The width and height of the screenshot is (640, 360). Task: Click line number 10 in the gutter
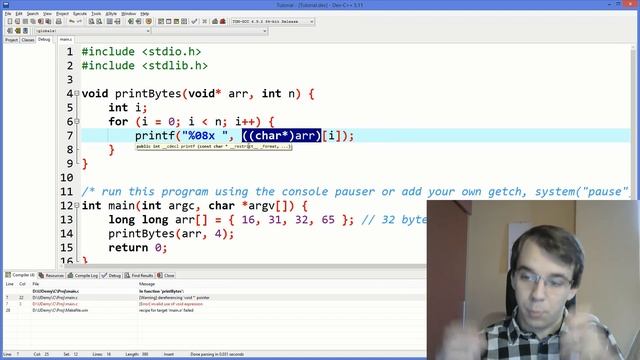coord(67,178)
